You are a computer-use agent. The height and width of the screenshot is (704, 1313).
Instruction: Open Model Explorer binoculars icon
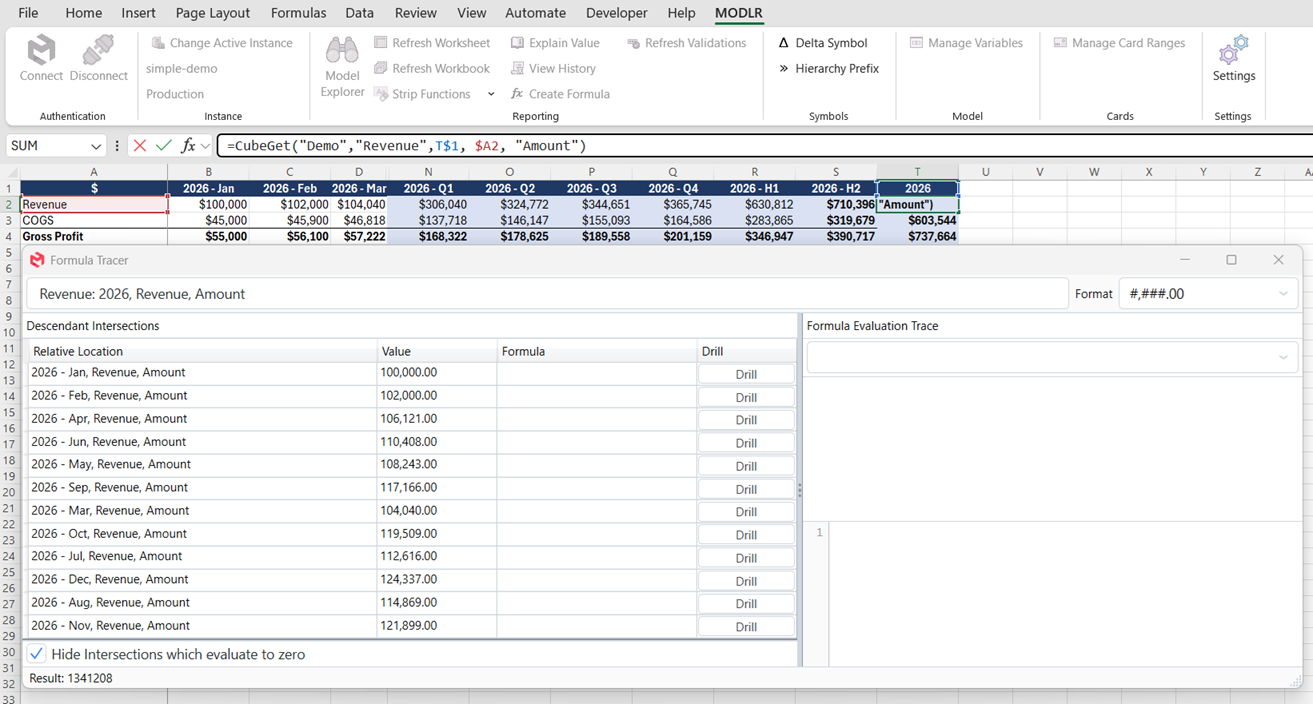342,50
